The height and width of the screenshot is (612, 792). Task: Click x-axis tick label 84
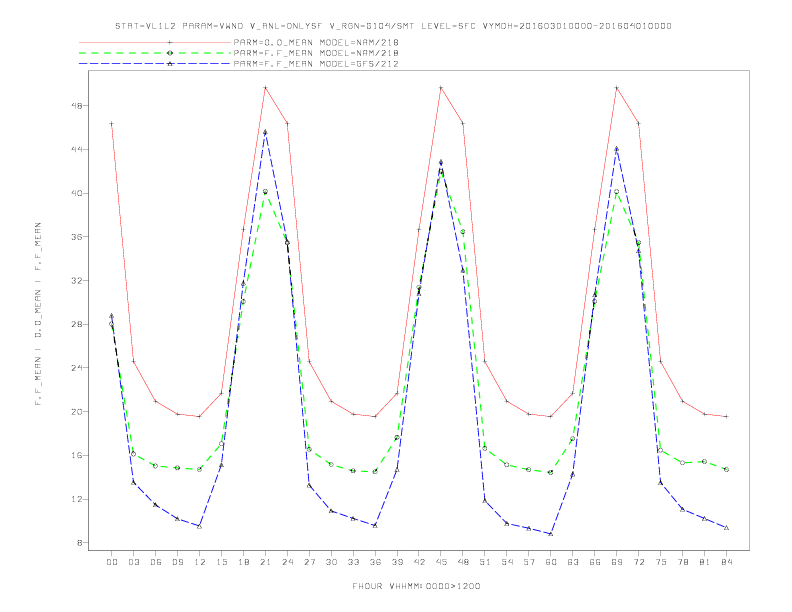click(726, 562)
